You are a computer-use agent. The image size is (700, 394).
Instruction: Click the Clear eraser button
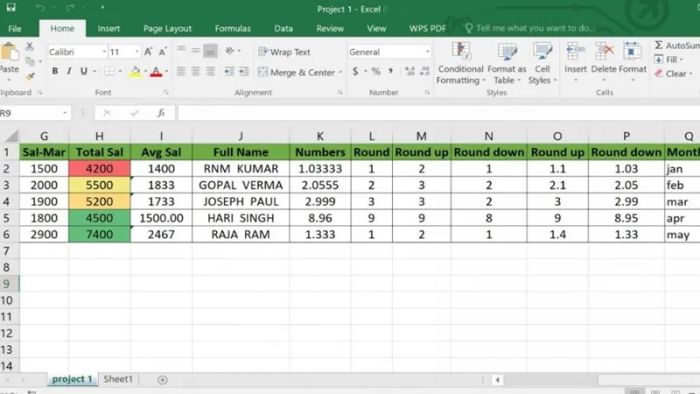point(673,74)
